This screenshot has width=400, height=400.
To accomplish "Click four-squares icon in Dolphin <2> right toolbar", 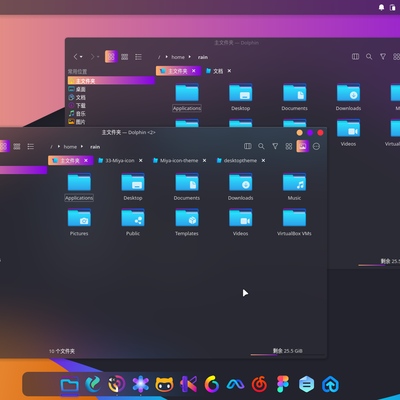I will pyautogui.click(x=289, y=146).
